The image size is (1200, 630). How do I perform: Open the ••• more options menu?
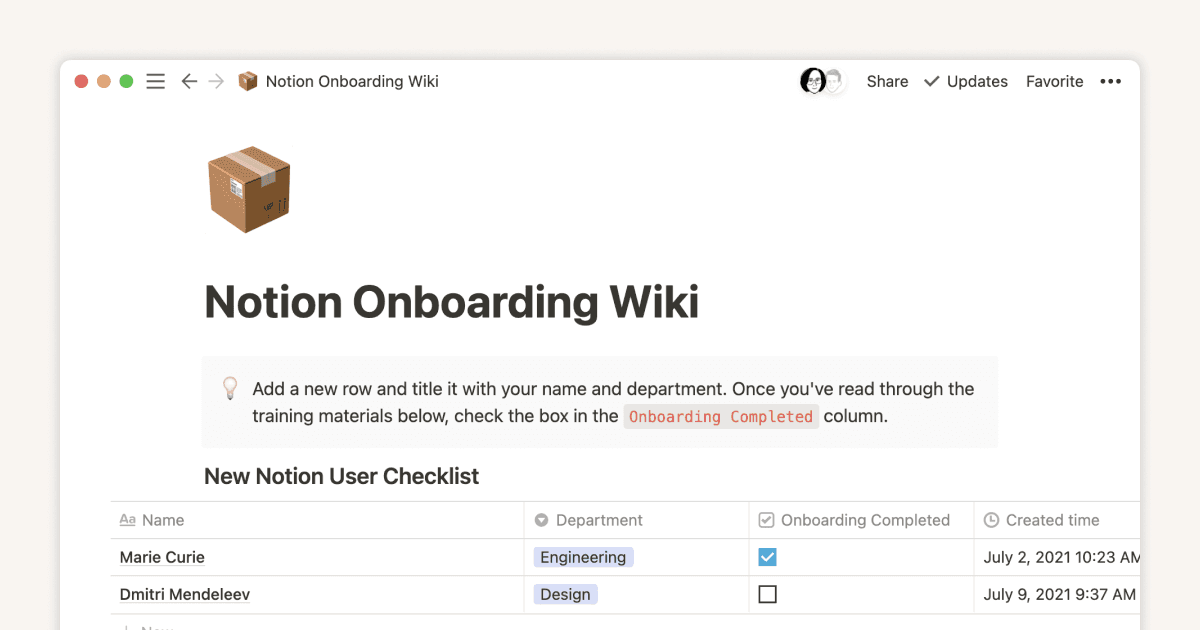click(x=1110, y=81)
